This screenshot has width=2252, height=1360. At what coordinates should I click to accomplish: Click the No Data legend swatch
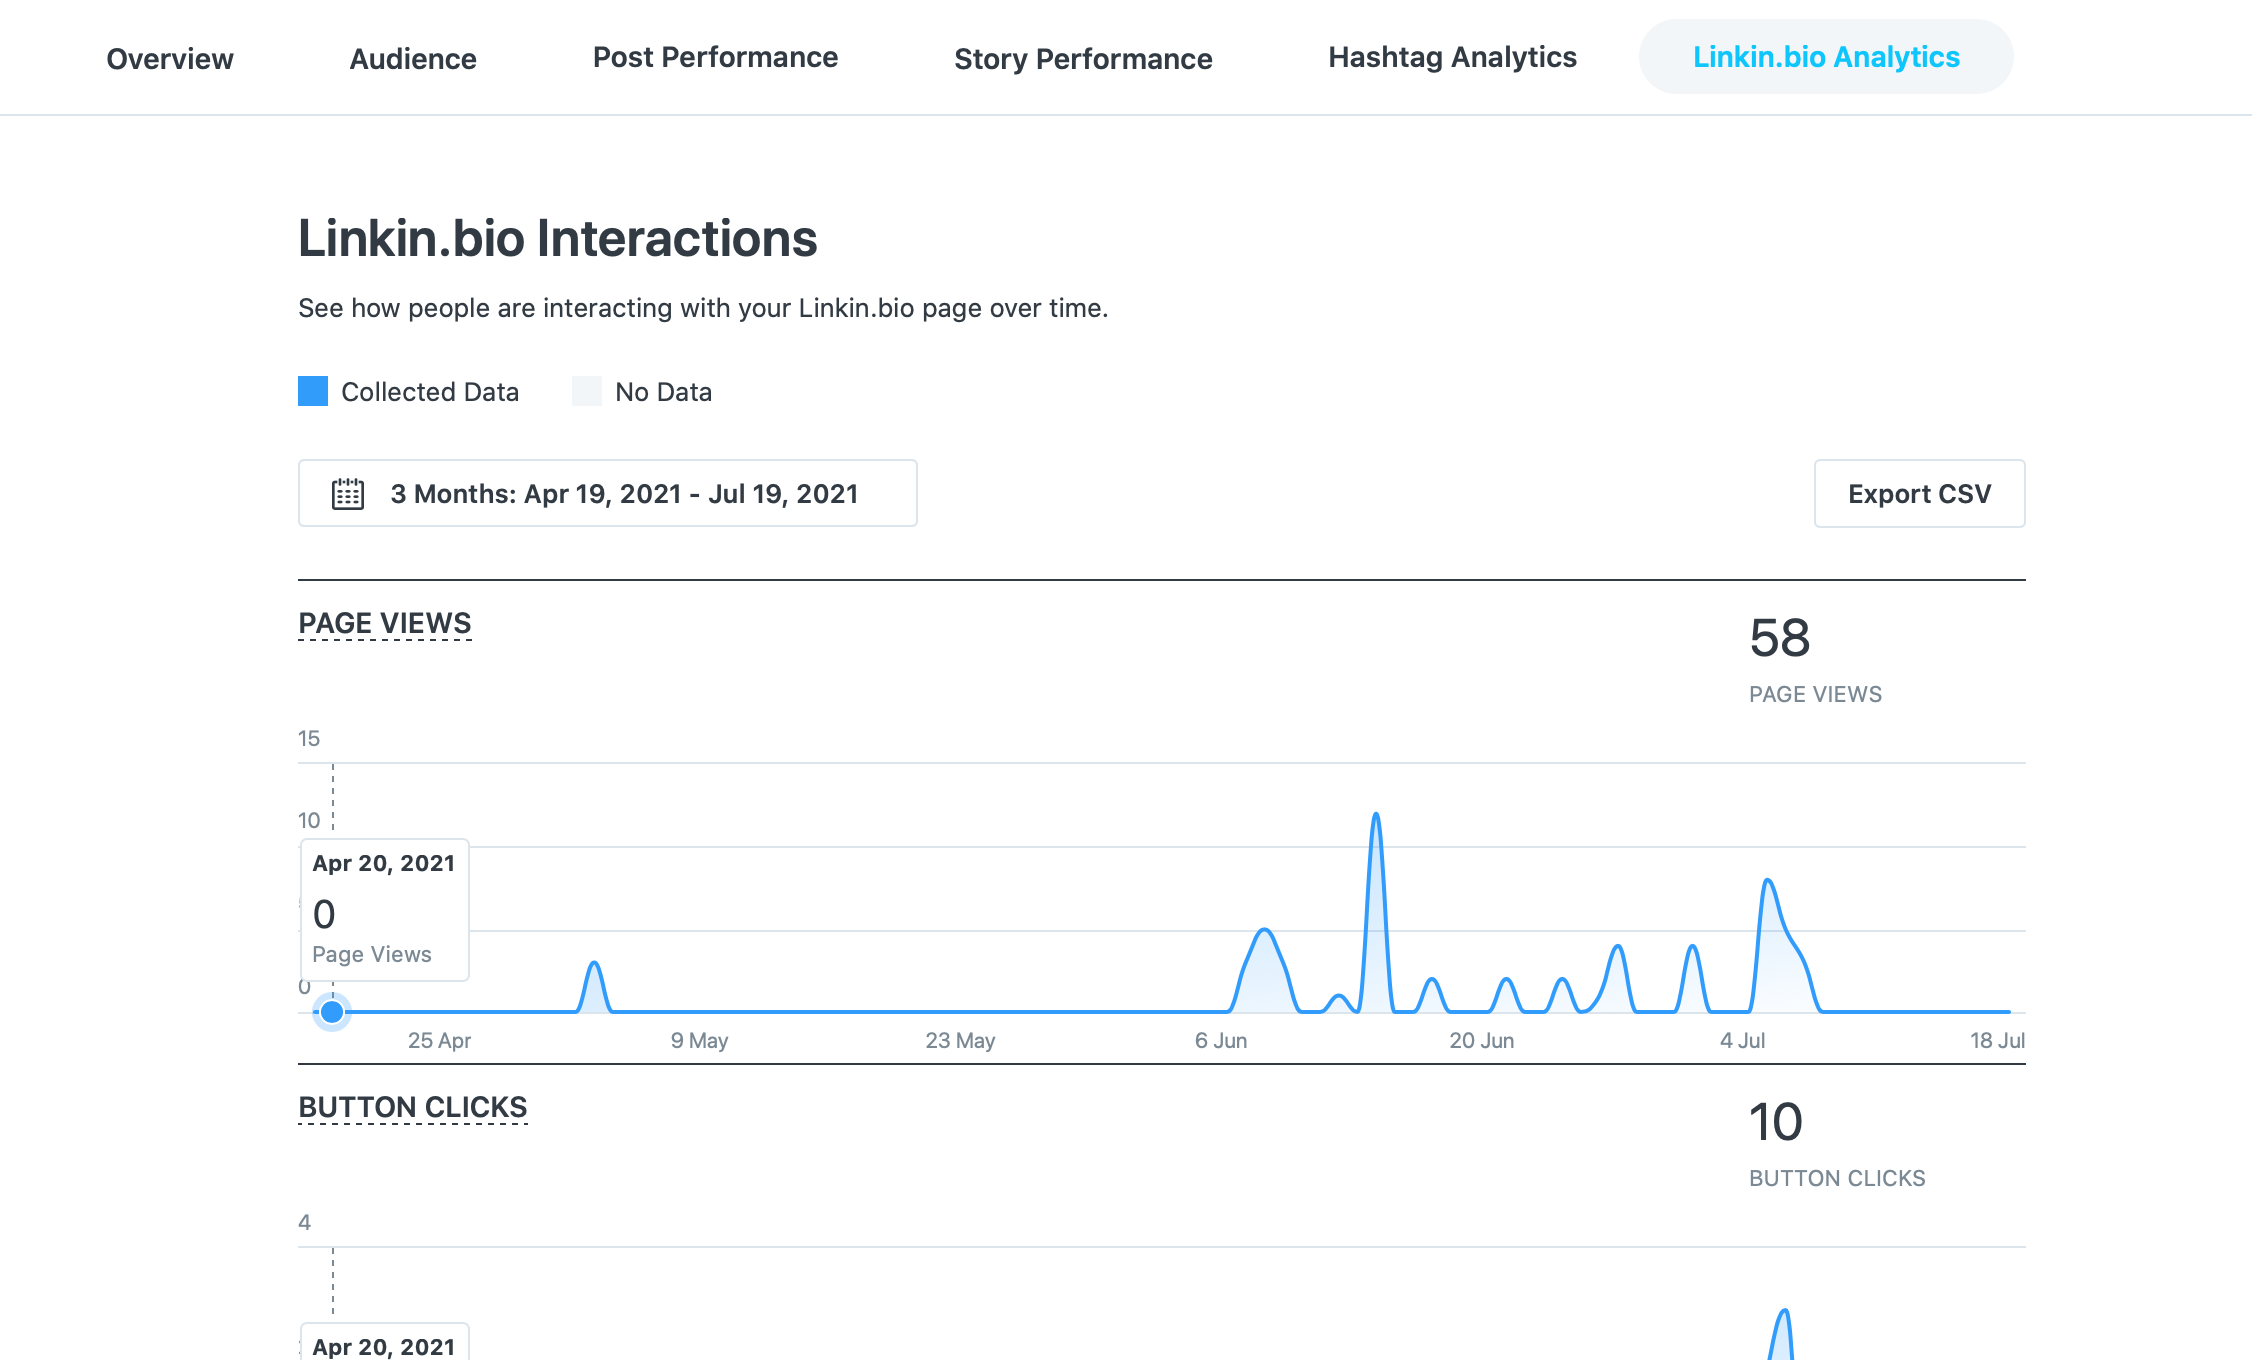tap(587, 391)
